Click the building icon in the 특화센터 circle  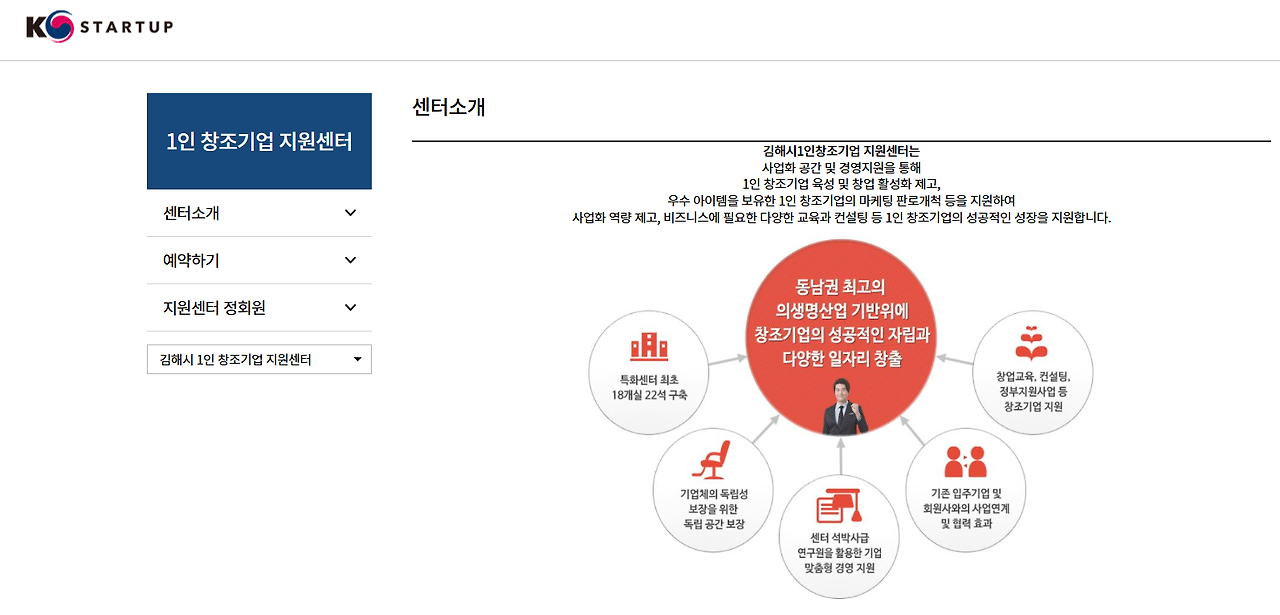pyautogui.click(x=649, y=347)
